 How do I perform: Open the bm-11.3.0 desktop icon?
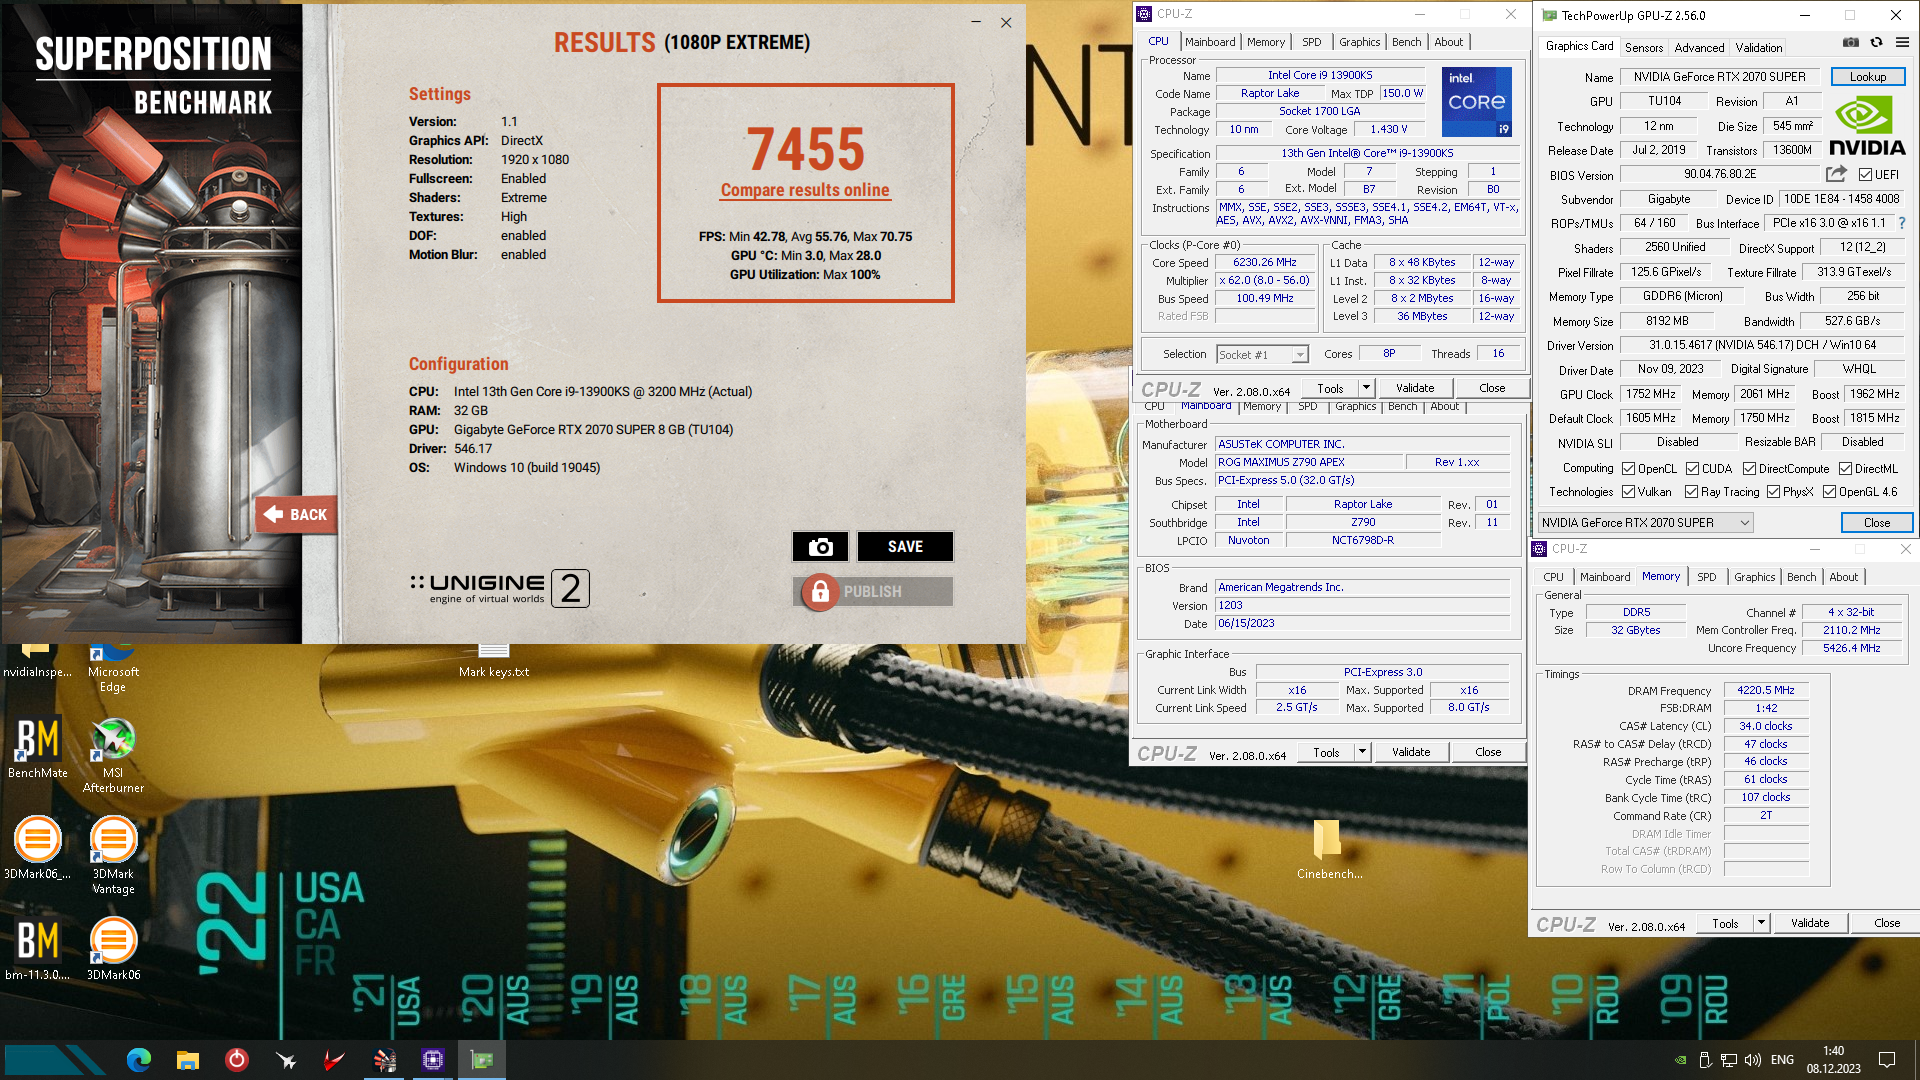38,950
